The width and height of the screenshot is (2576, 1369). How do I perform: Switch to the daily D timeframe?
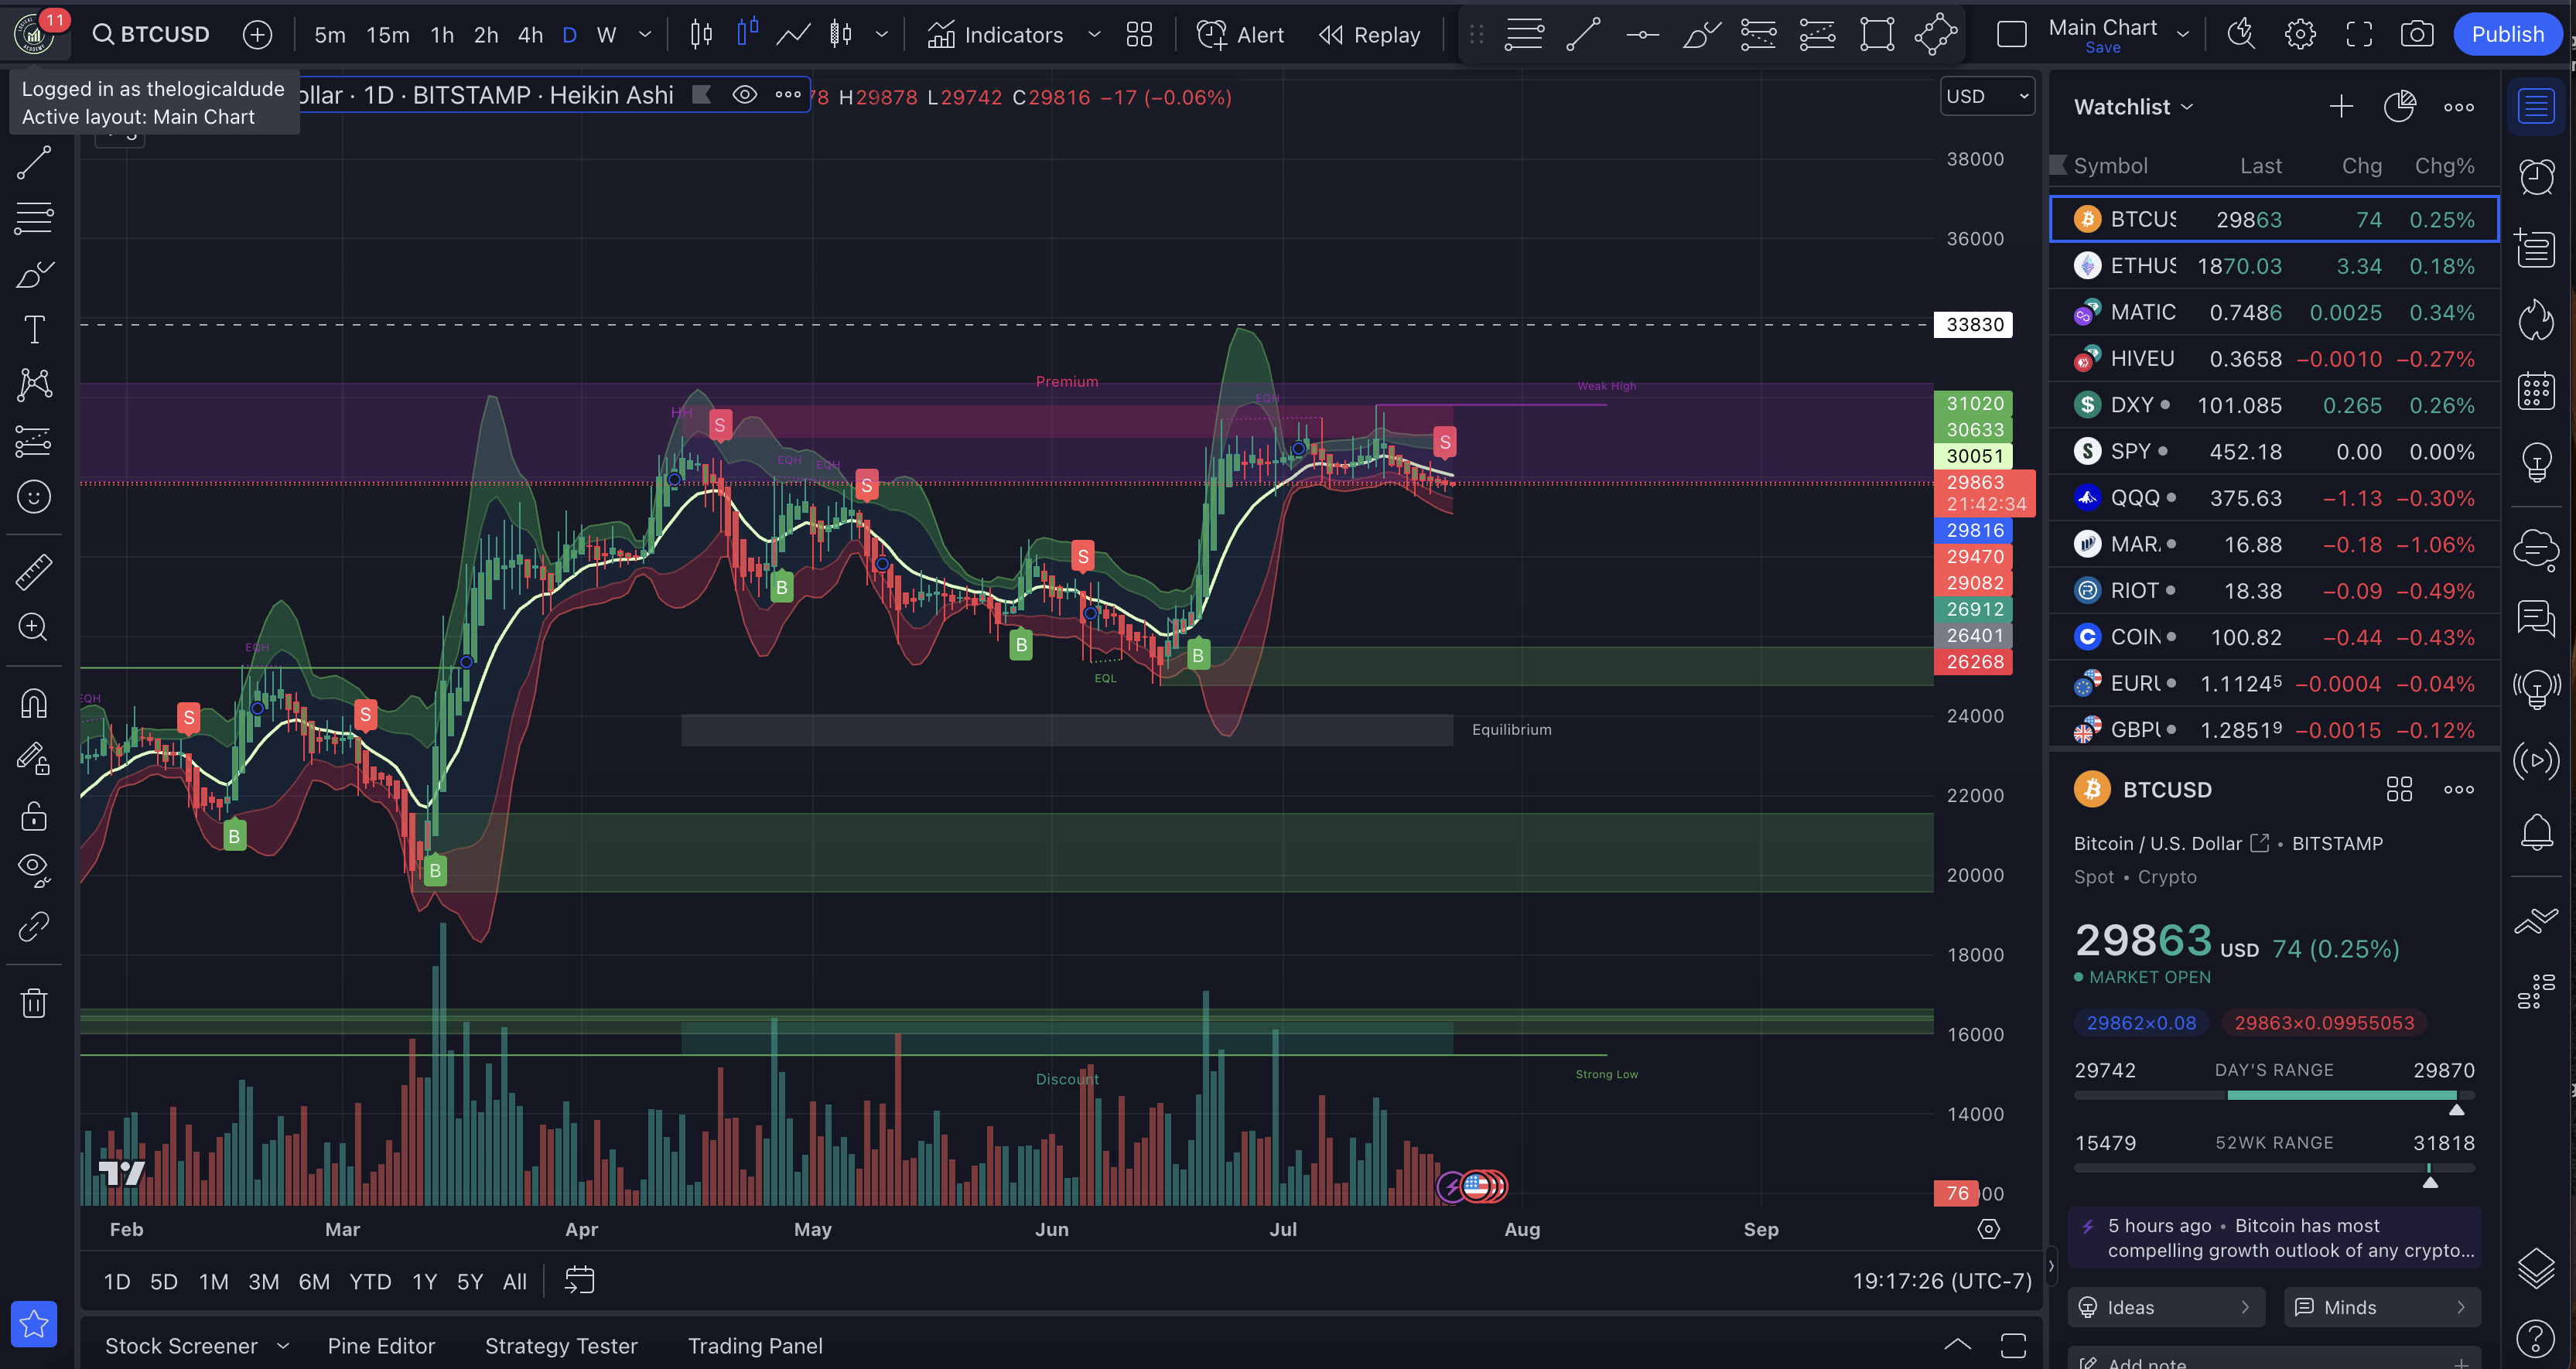tap(569, 35)
